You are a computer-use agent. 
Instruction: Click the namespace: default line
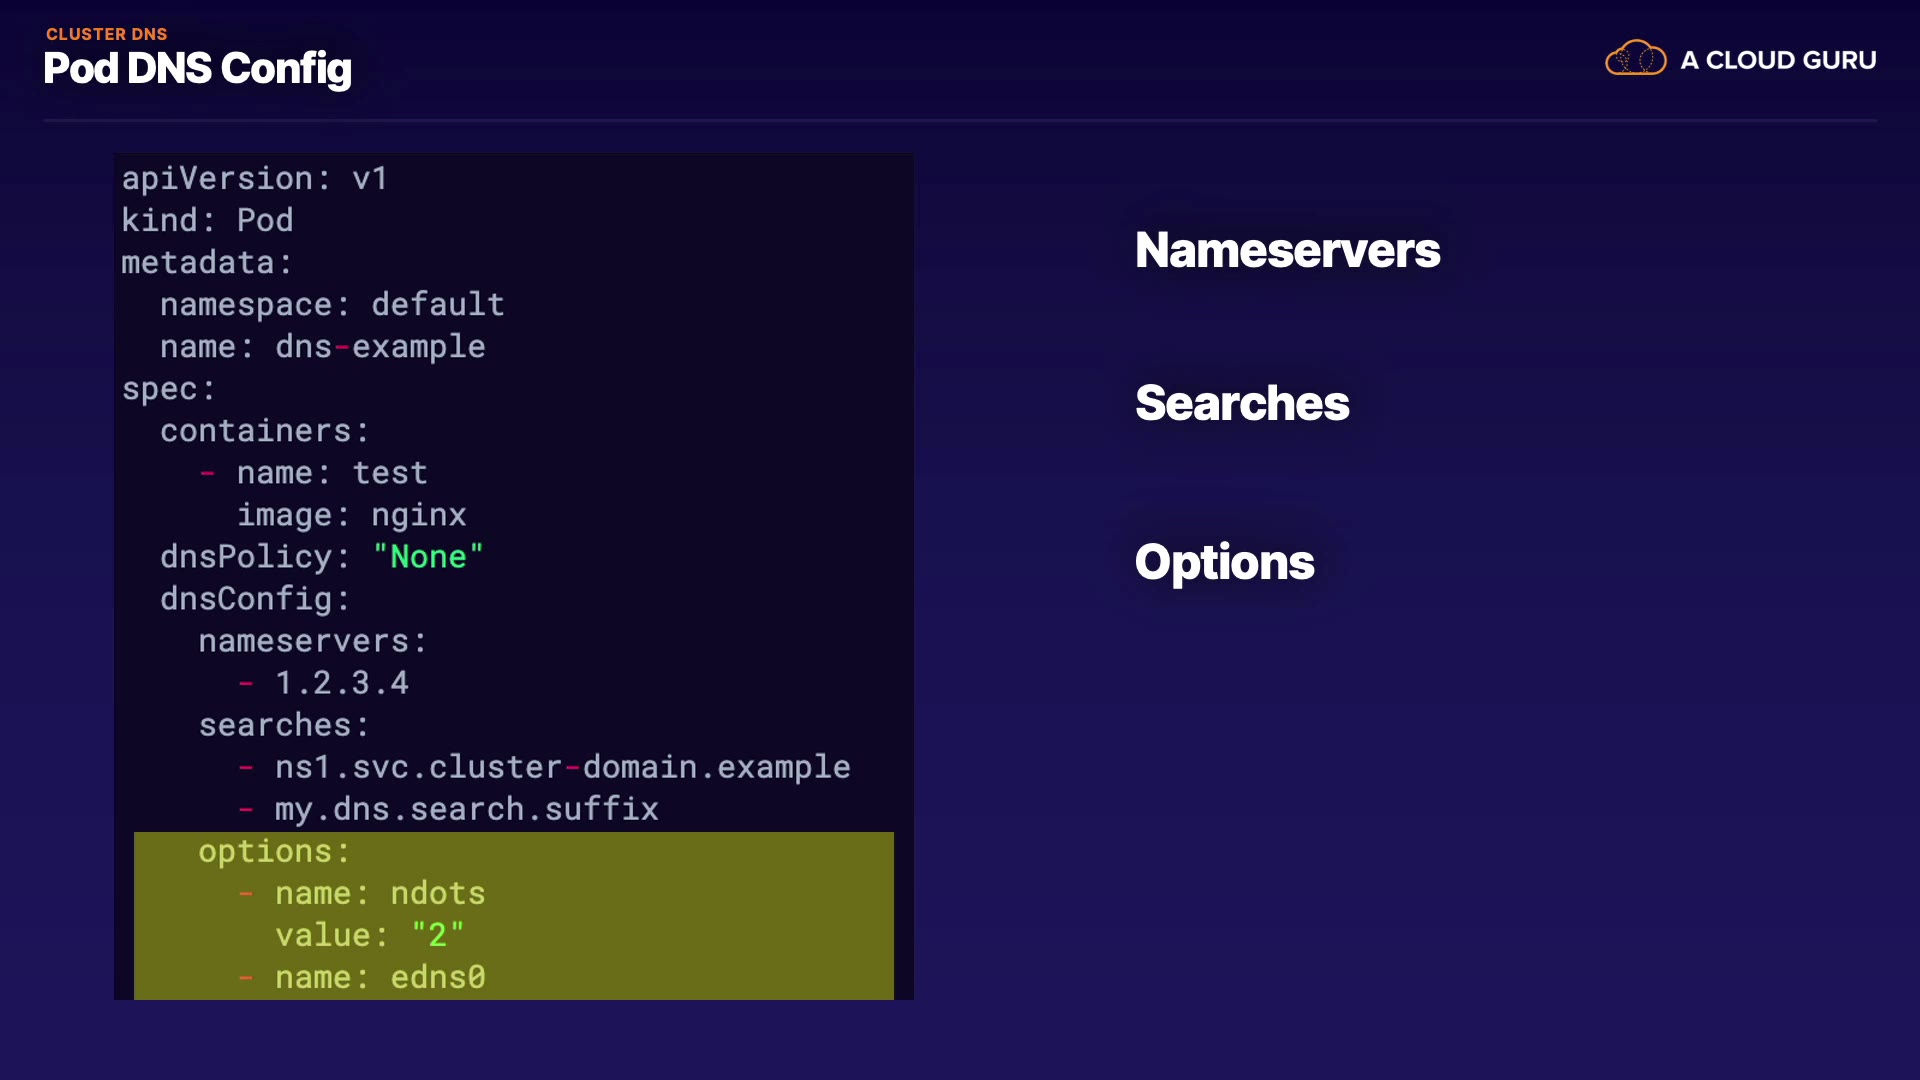(332, 304)
